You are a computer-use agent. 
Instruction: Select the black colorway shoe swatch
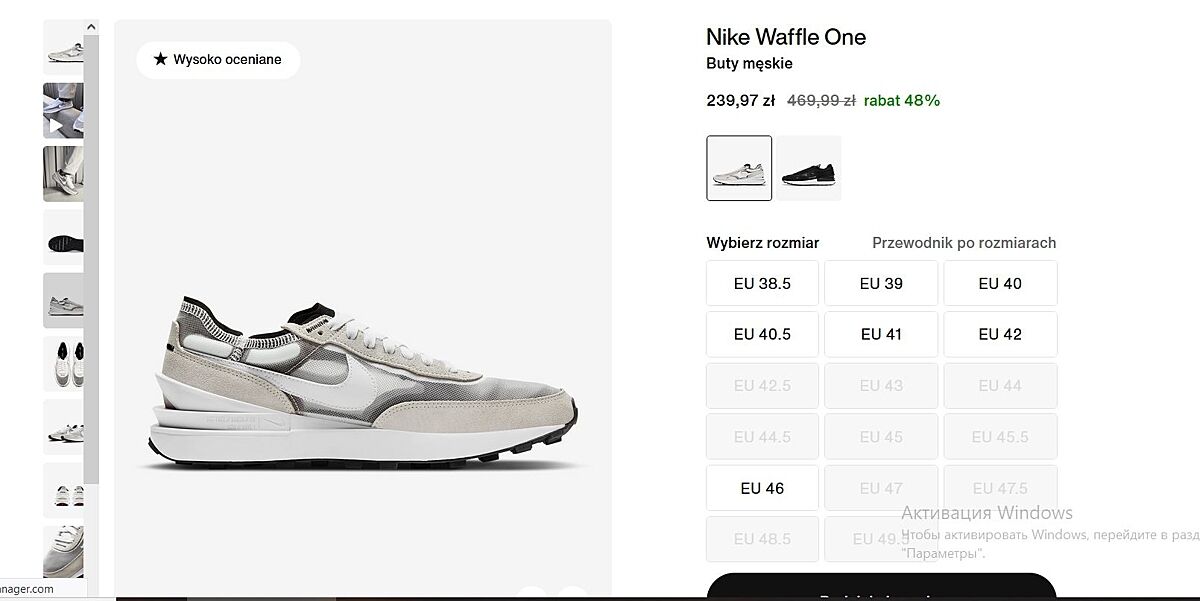(x=809, y=169)
